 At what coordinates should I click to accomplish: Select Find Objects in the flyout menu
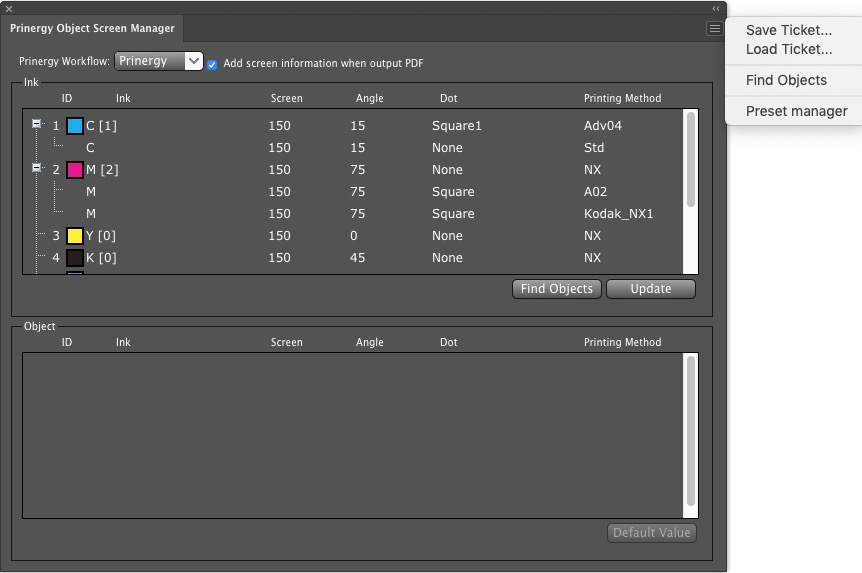coord(786,80)
